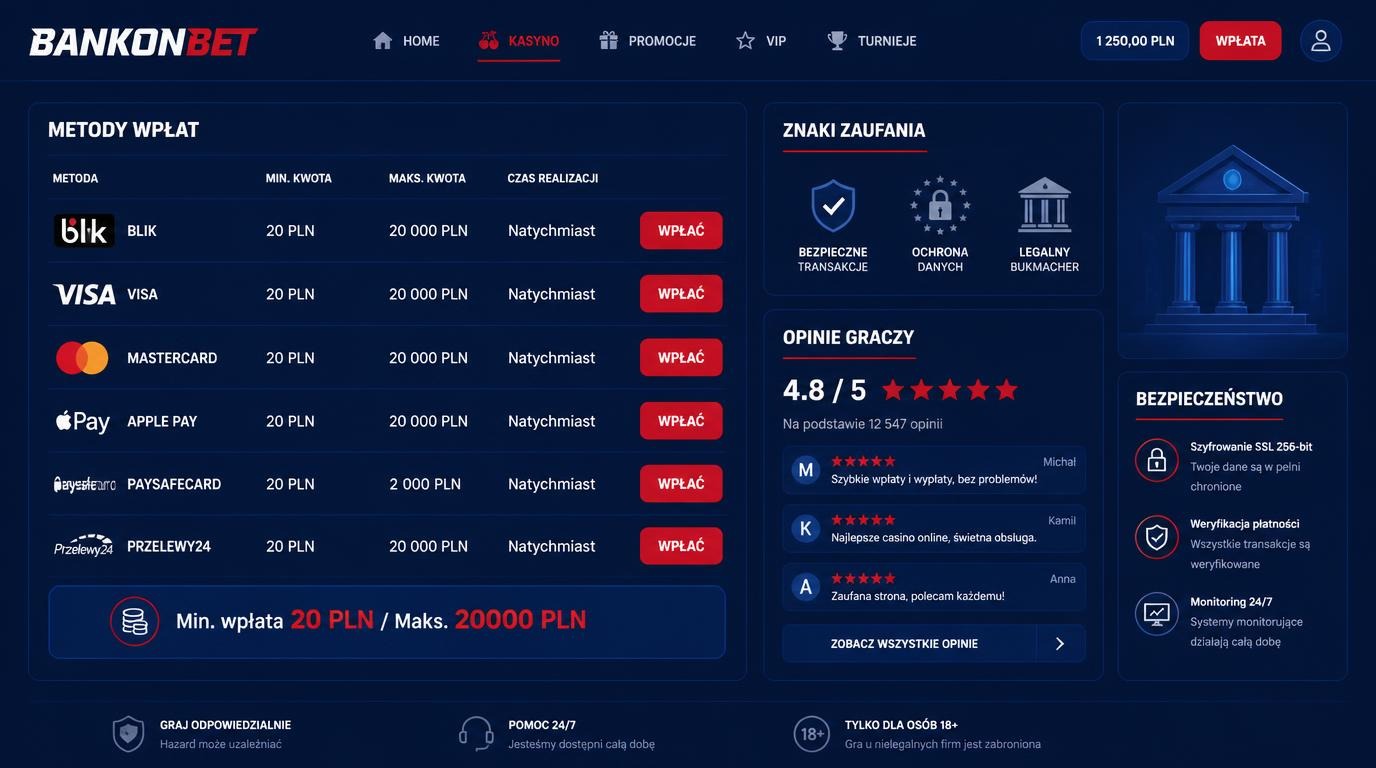Click the arrow next to Zobacz wszystkie opinie
The width and height of the screenshot is (1376, 768).
click(x=1060, y=644)
